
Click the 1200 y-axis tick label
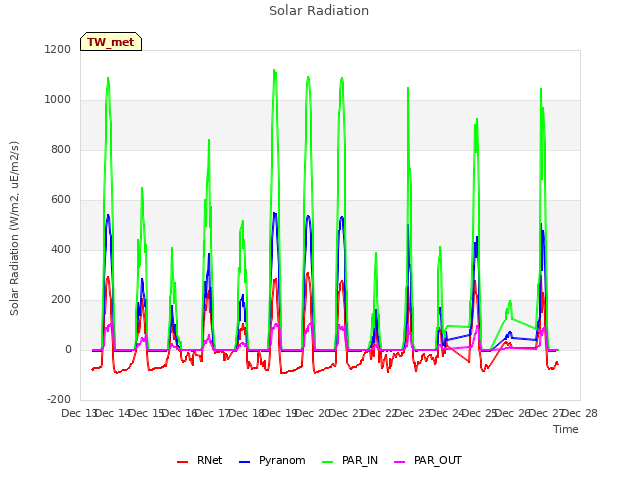coord(58,49)
